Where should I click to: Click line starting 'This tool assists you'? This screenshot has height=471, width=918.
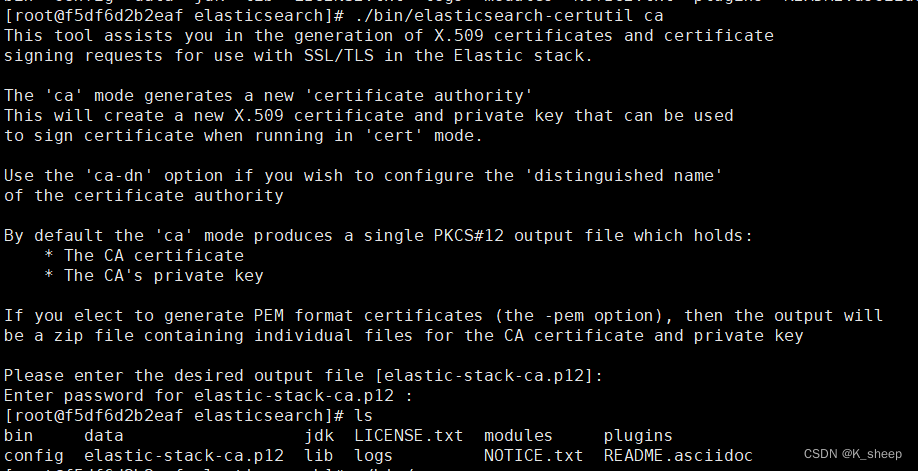coord(389,36)
